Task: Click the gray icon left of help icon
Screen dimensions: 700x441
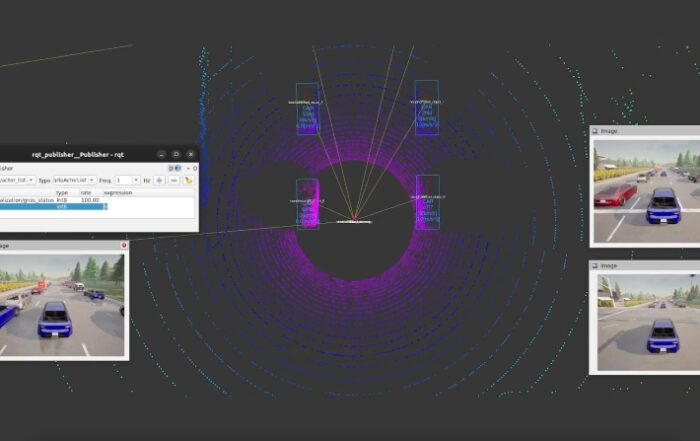Action: pos(171,168)
